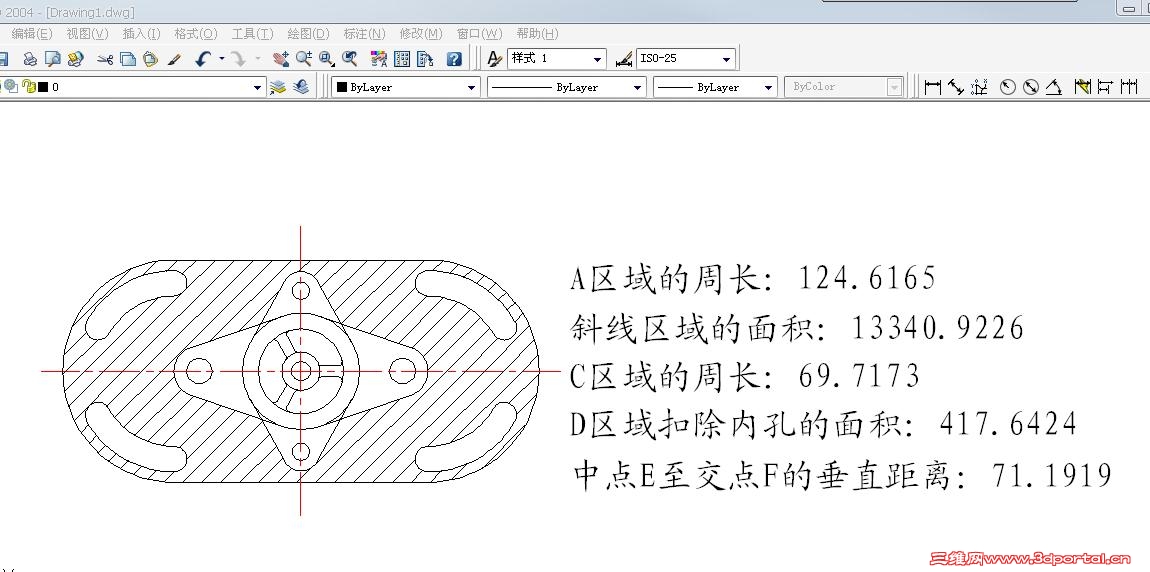Toggle the lock icon of layer 0
Image resolution: width=1150 pixels, height=572 pixels.
29,87
